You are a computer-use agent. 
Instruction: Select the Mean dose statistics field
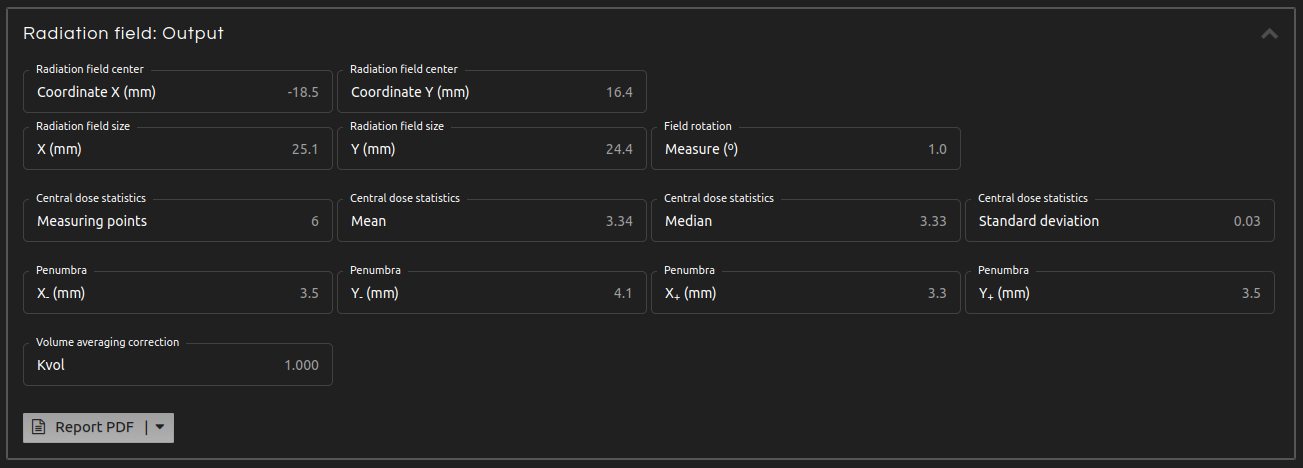(x=492, y=221)
